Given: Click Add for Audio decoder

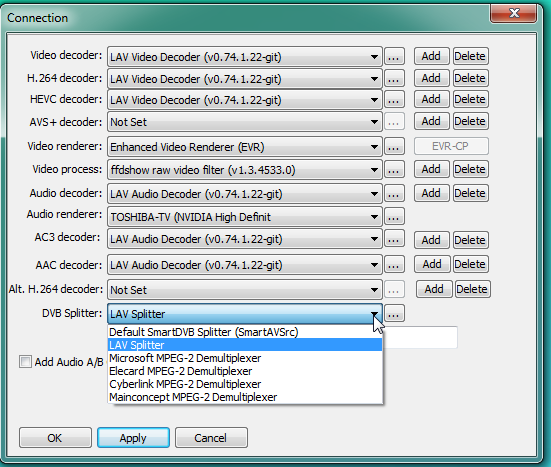Looking at the screenshot, I should pyautogui.click(x=432, y=193).
